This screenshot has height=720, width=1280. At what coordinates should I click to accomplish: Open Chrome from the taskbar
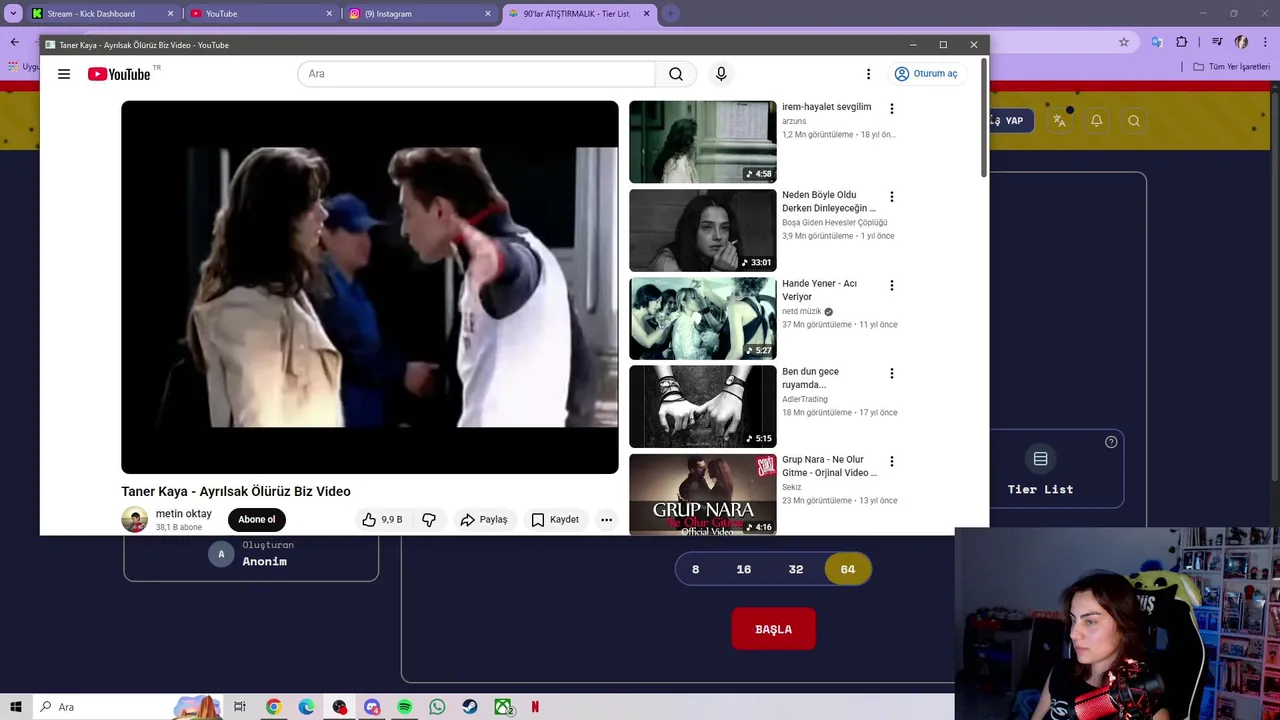pyautogui.click(x=273, y=707)
